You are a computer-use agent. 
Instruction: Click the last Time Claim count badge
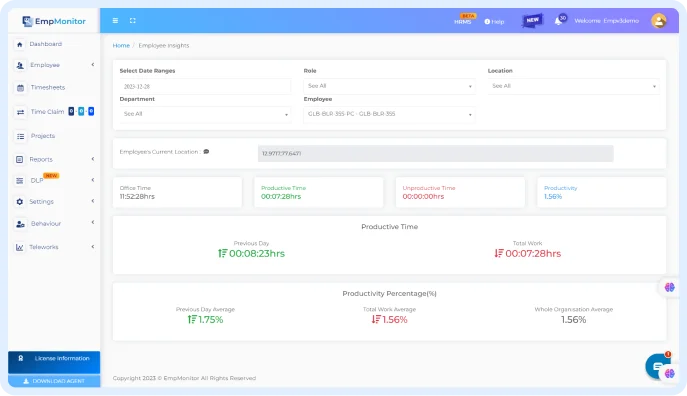[x=91, y=111]
